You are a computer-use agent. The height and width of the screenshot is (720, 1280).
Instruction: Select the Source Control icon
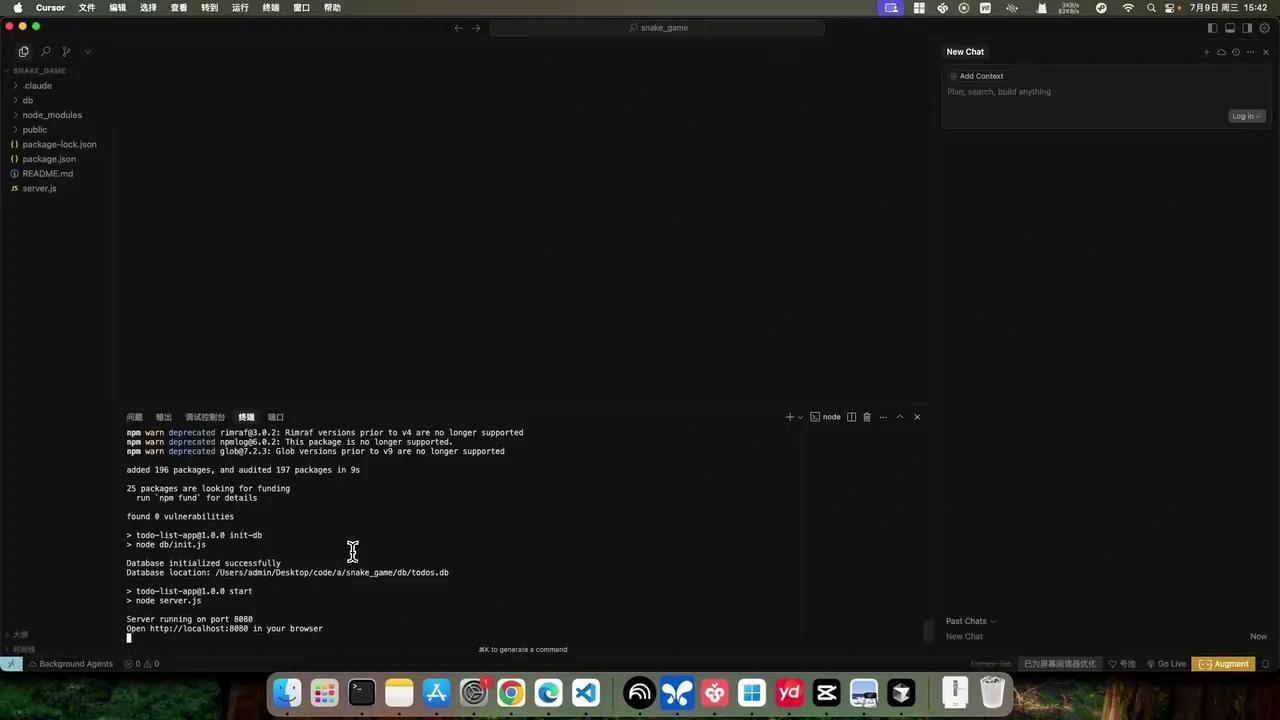click(x=66, y=51)
